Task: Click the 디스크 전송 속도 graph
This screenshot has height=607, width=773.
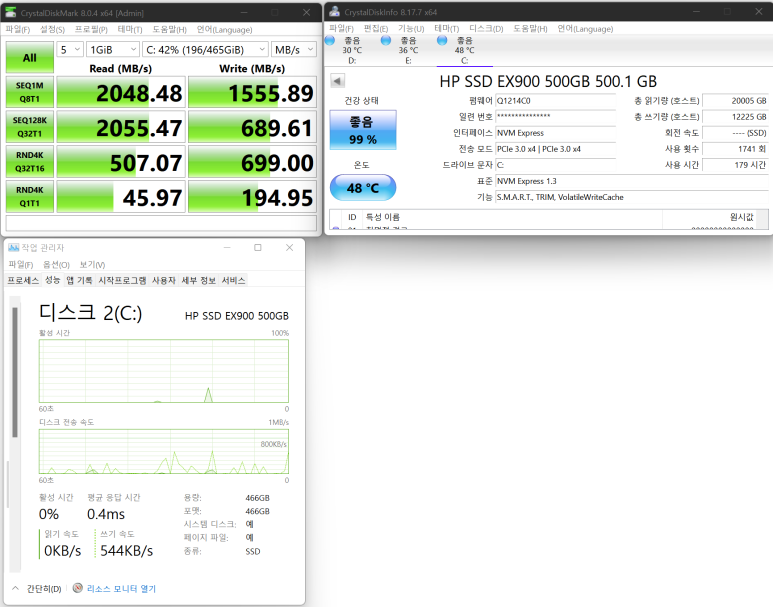Action: click(x=164, y=452)
